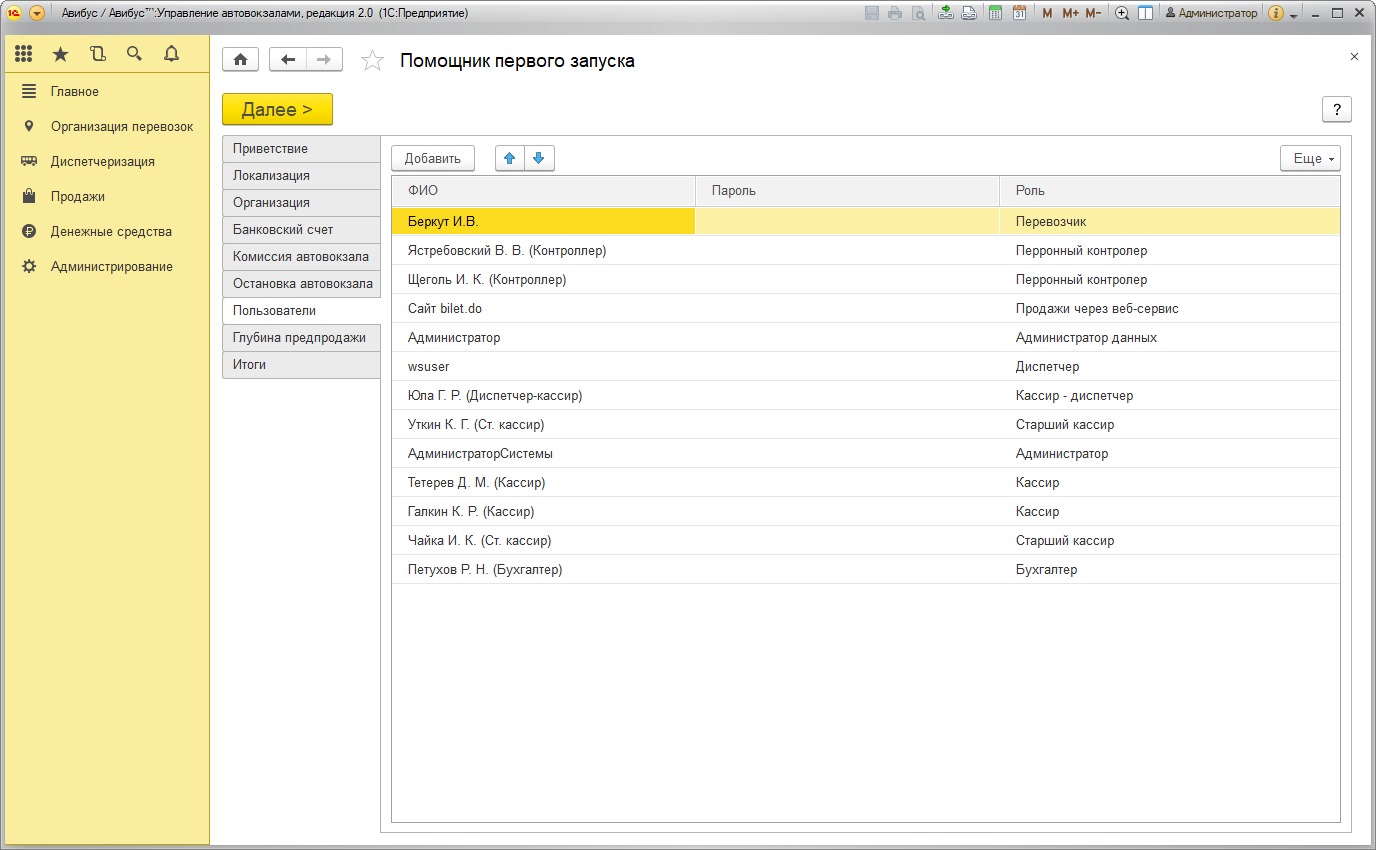Click the Добавить button
This screenshot has height=850, width=1376.
432,158
